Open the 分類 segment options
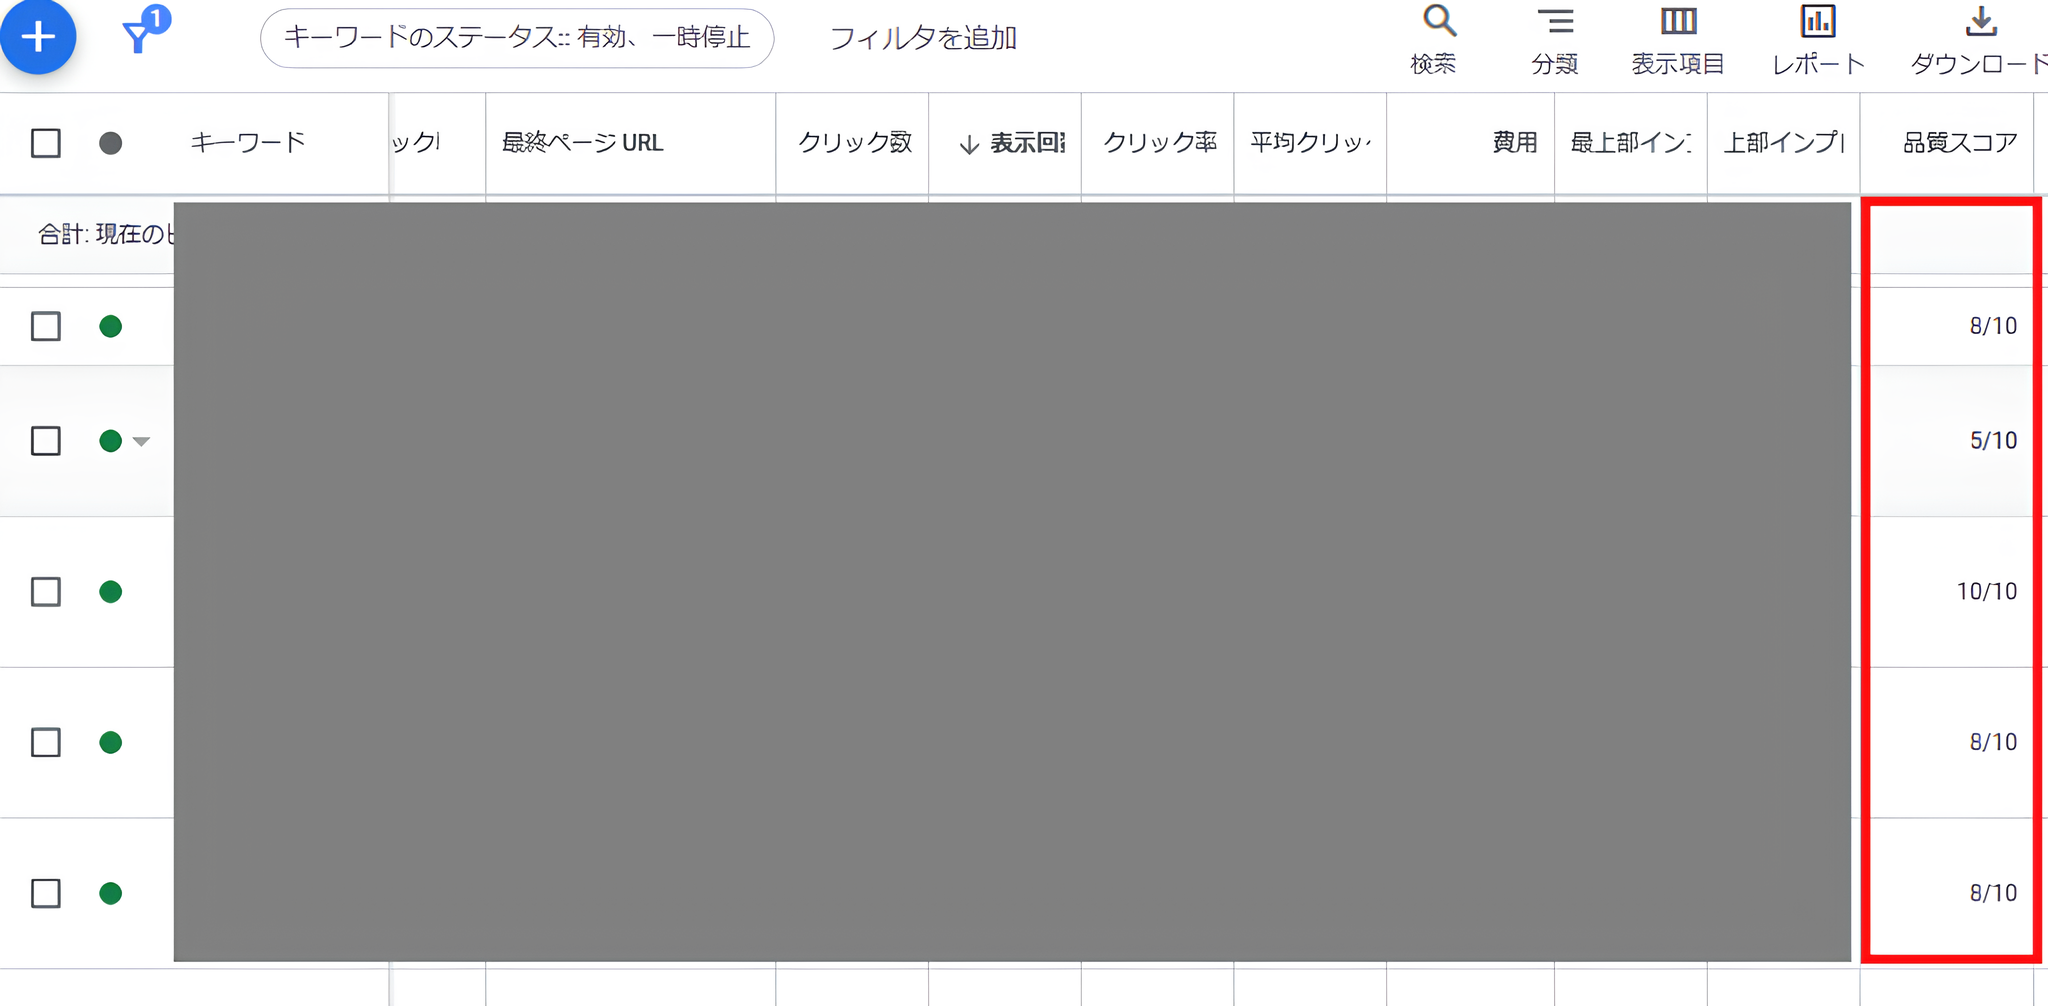The image size is (2048, 1006). click(1556, 38)
